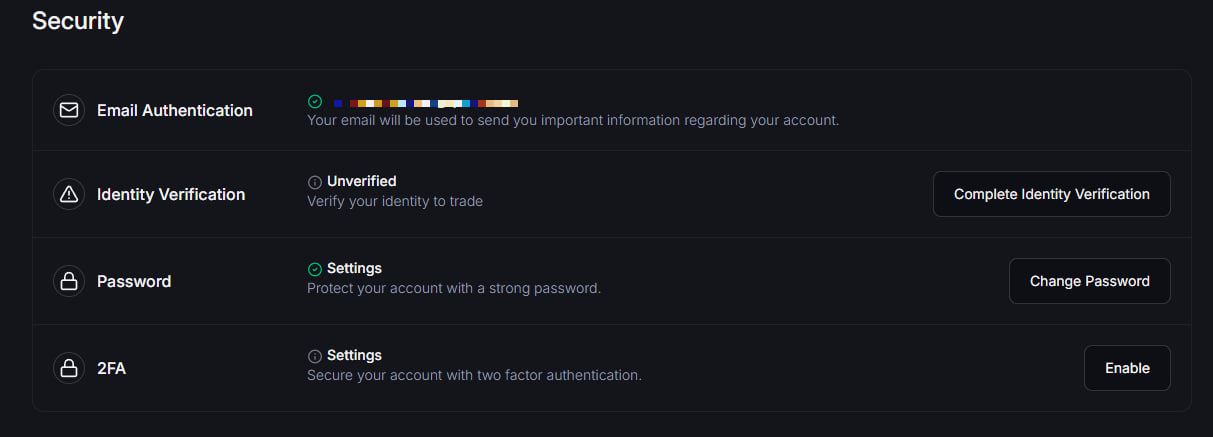Click the Security page heading
The width and height of the screenshot is (1213, 437).
click(78, 21)
